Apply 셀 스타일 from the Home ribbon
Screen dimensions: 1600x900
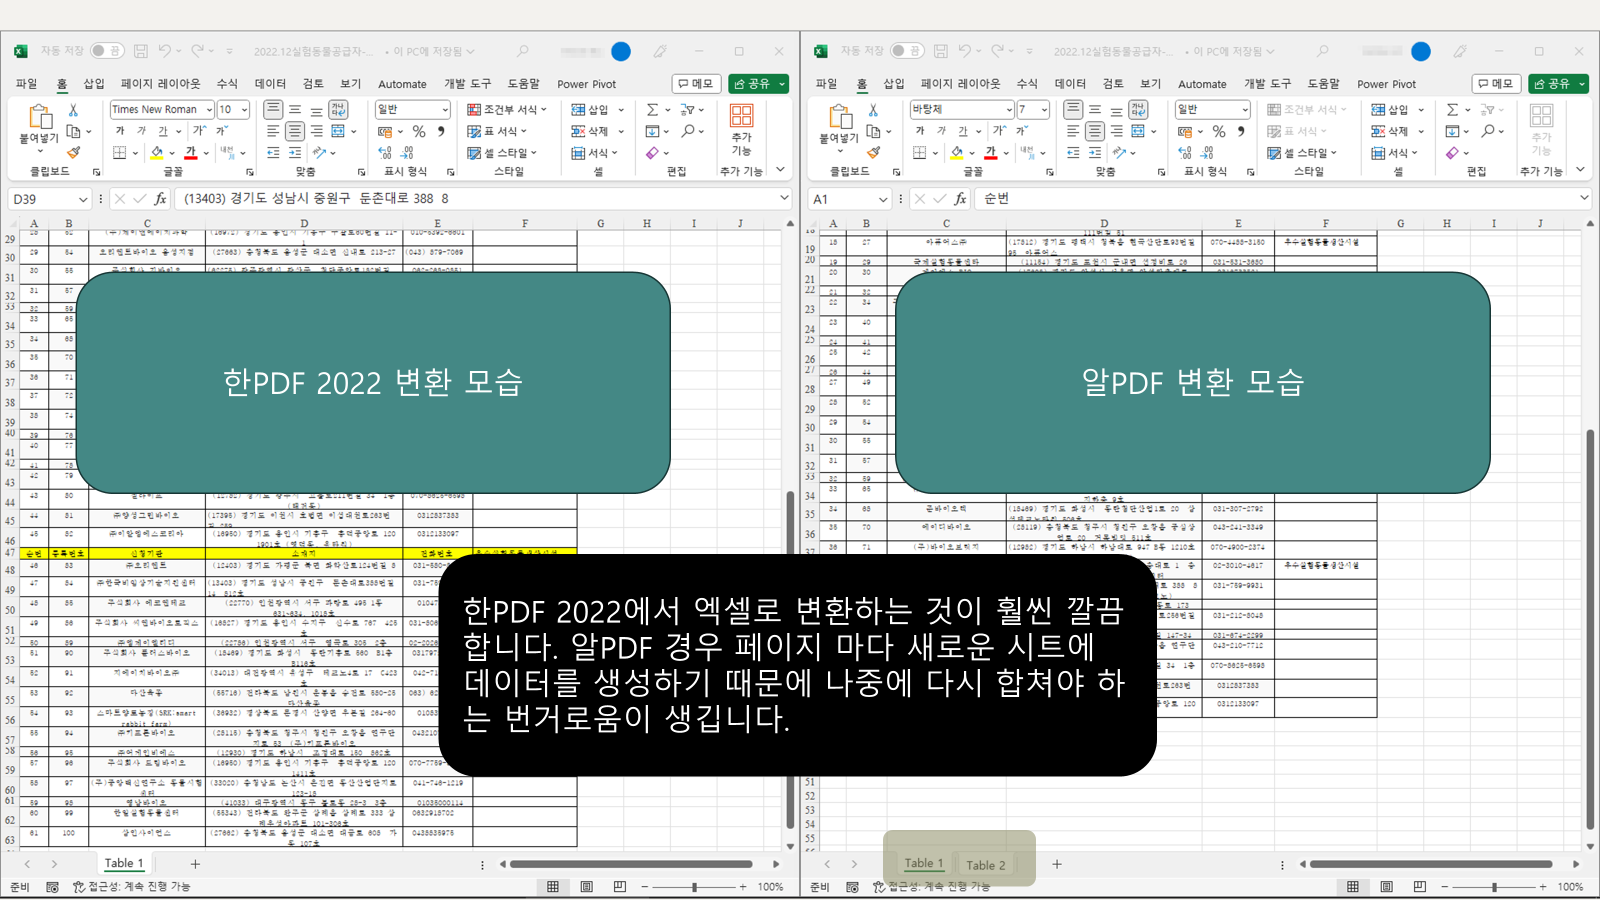(500, 152)
